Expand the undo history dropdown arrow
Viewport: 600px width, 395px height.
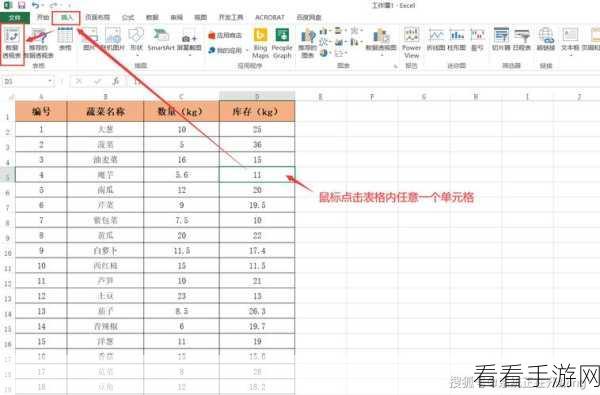coord(42,5)
